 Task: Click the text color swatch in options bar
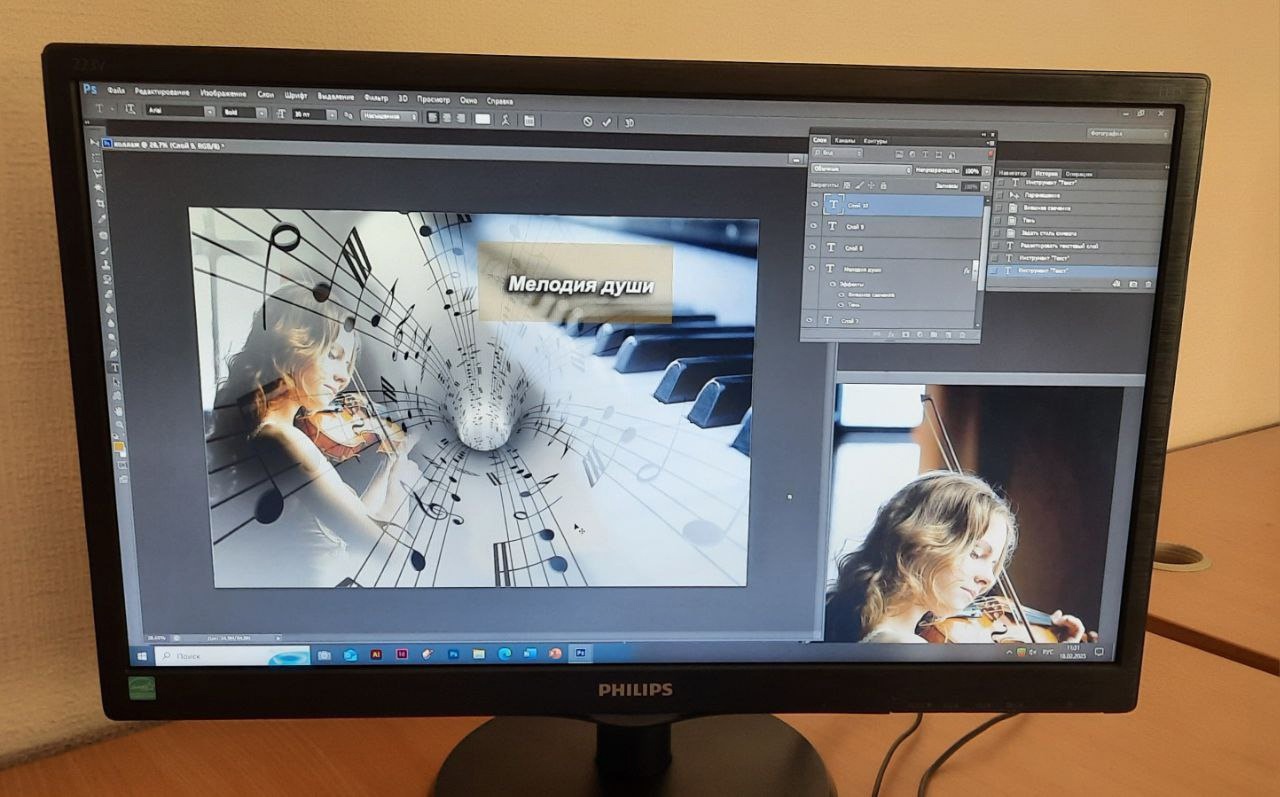pyautogui.click(x=482, y=119)
